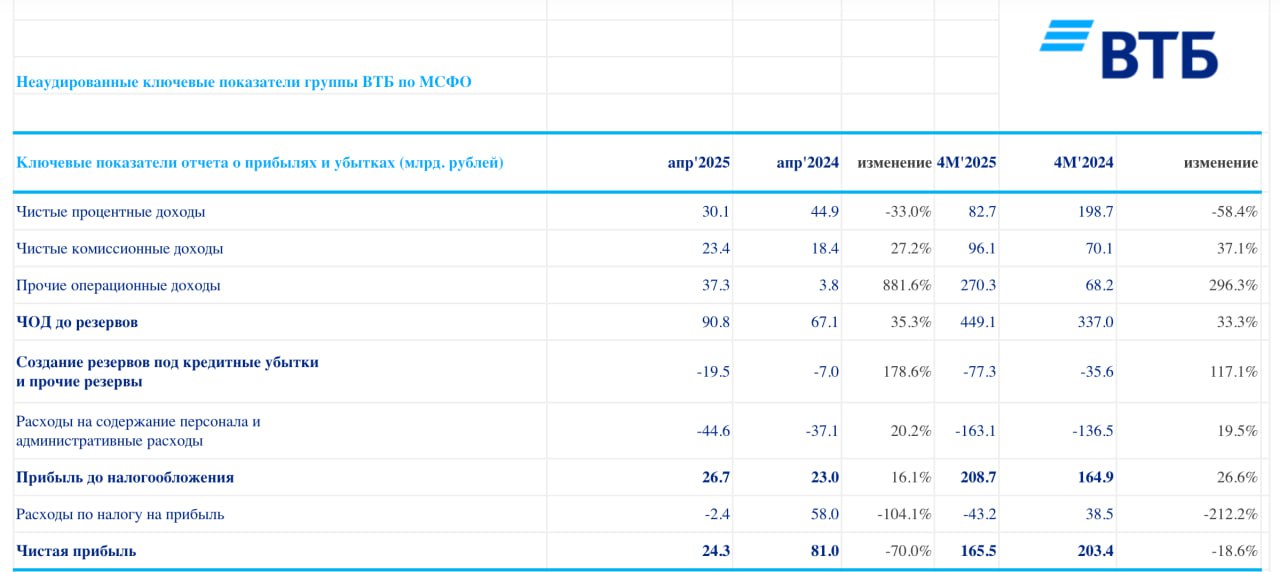
Task: Select the cell with value 67.1
Action: [825, 322]
